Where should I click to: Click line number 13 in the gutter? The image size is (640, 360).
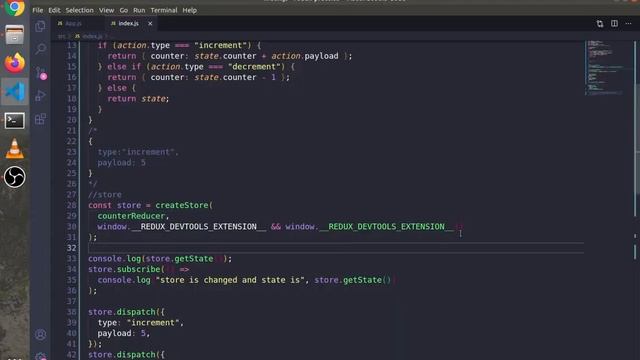[x=71, y=45]
